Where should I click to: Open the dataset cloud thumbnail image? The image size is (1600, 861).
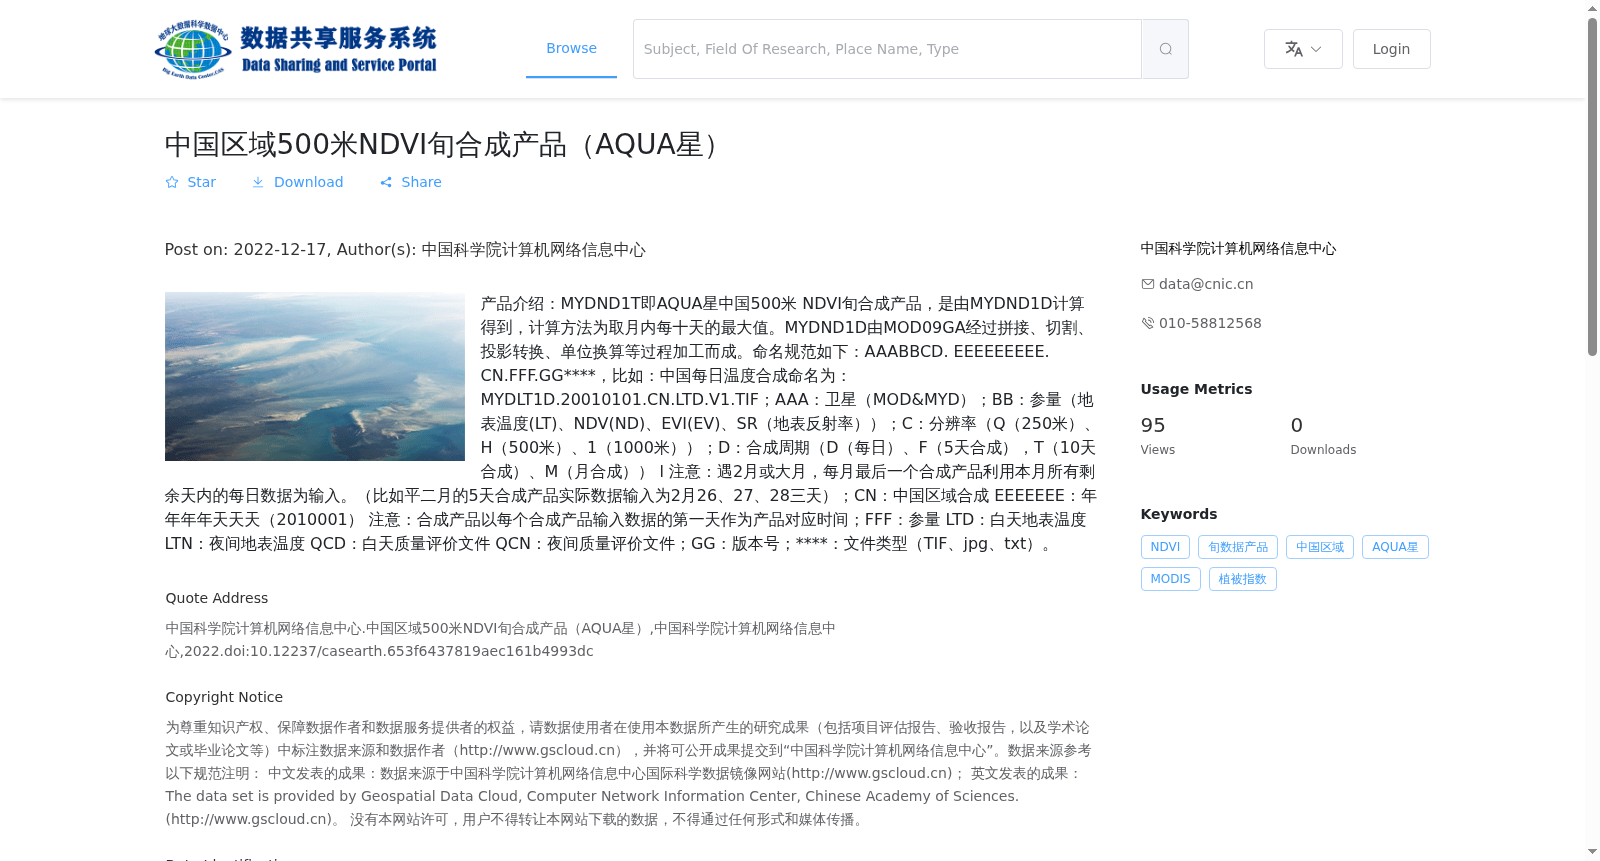[315, 376]
